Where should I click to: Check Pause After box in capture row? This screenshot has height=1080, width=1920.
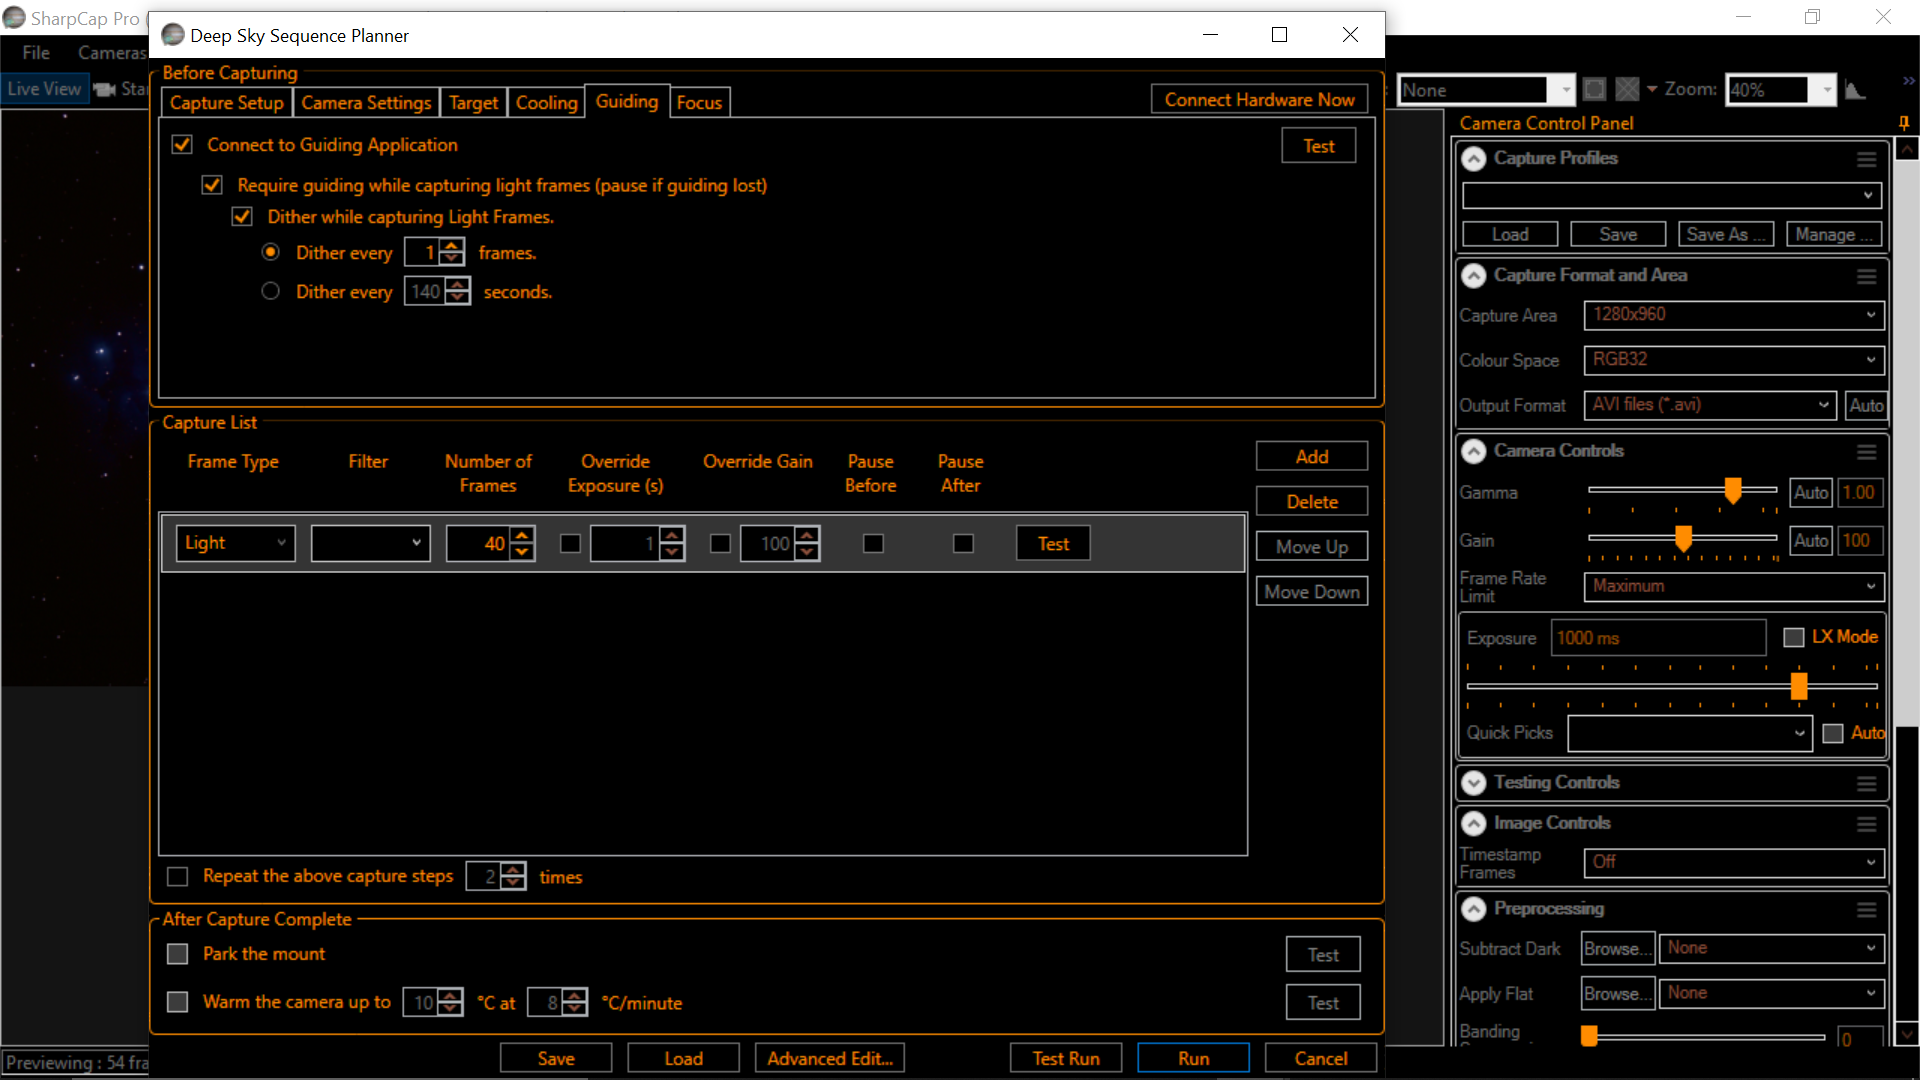tap(963, 543)
